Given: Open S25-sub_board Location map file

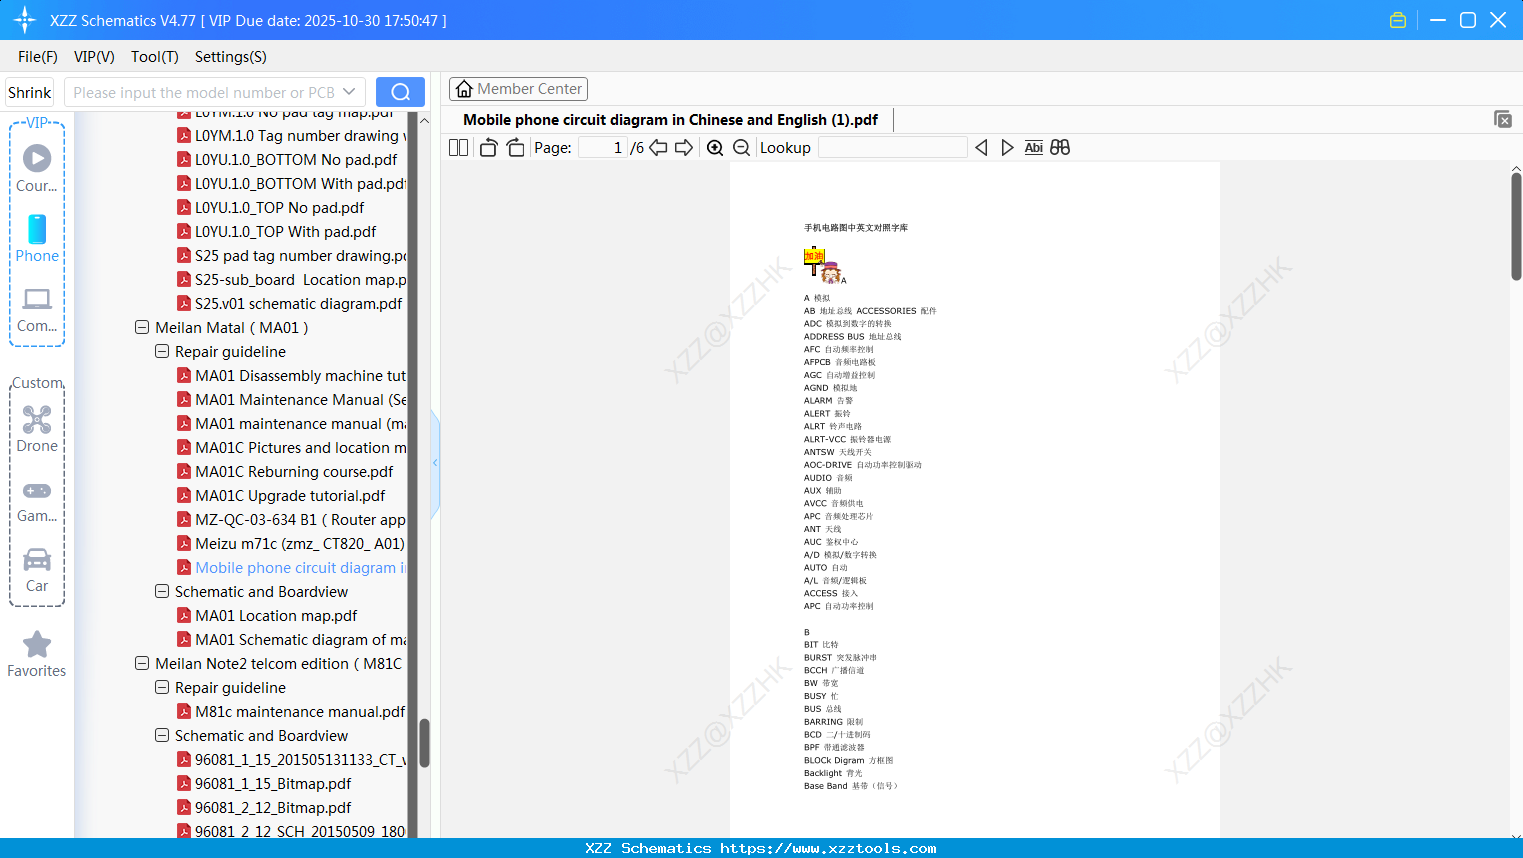Looking at the screenshot, I should pos(291,279).
